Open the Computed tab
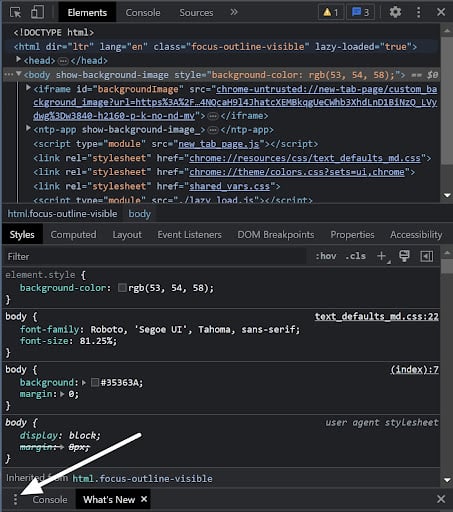This screenshot has width=453, height=512. point(73,235)
